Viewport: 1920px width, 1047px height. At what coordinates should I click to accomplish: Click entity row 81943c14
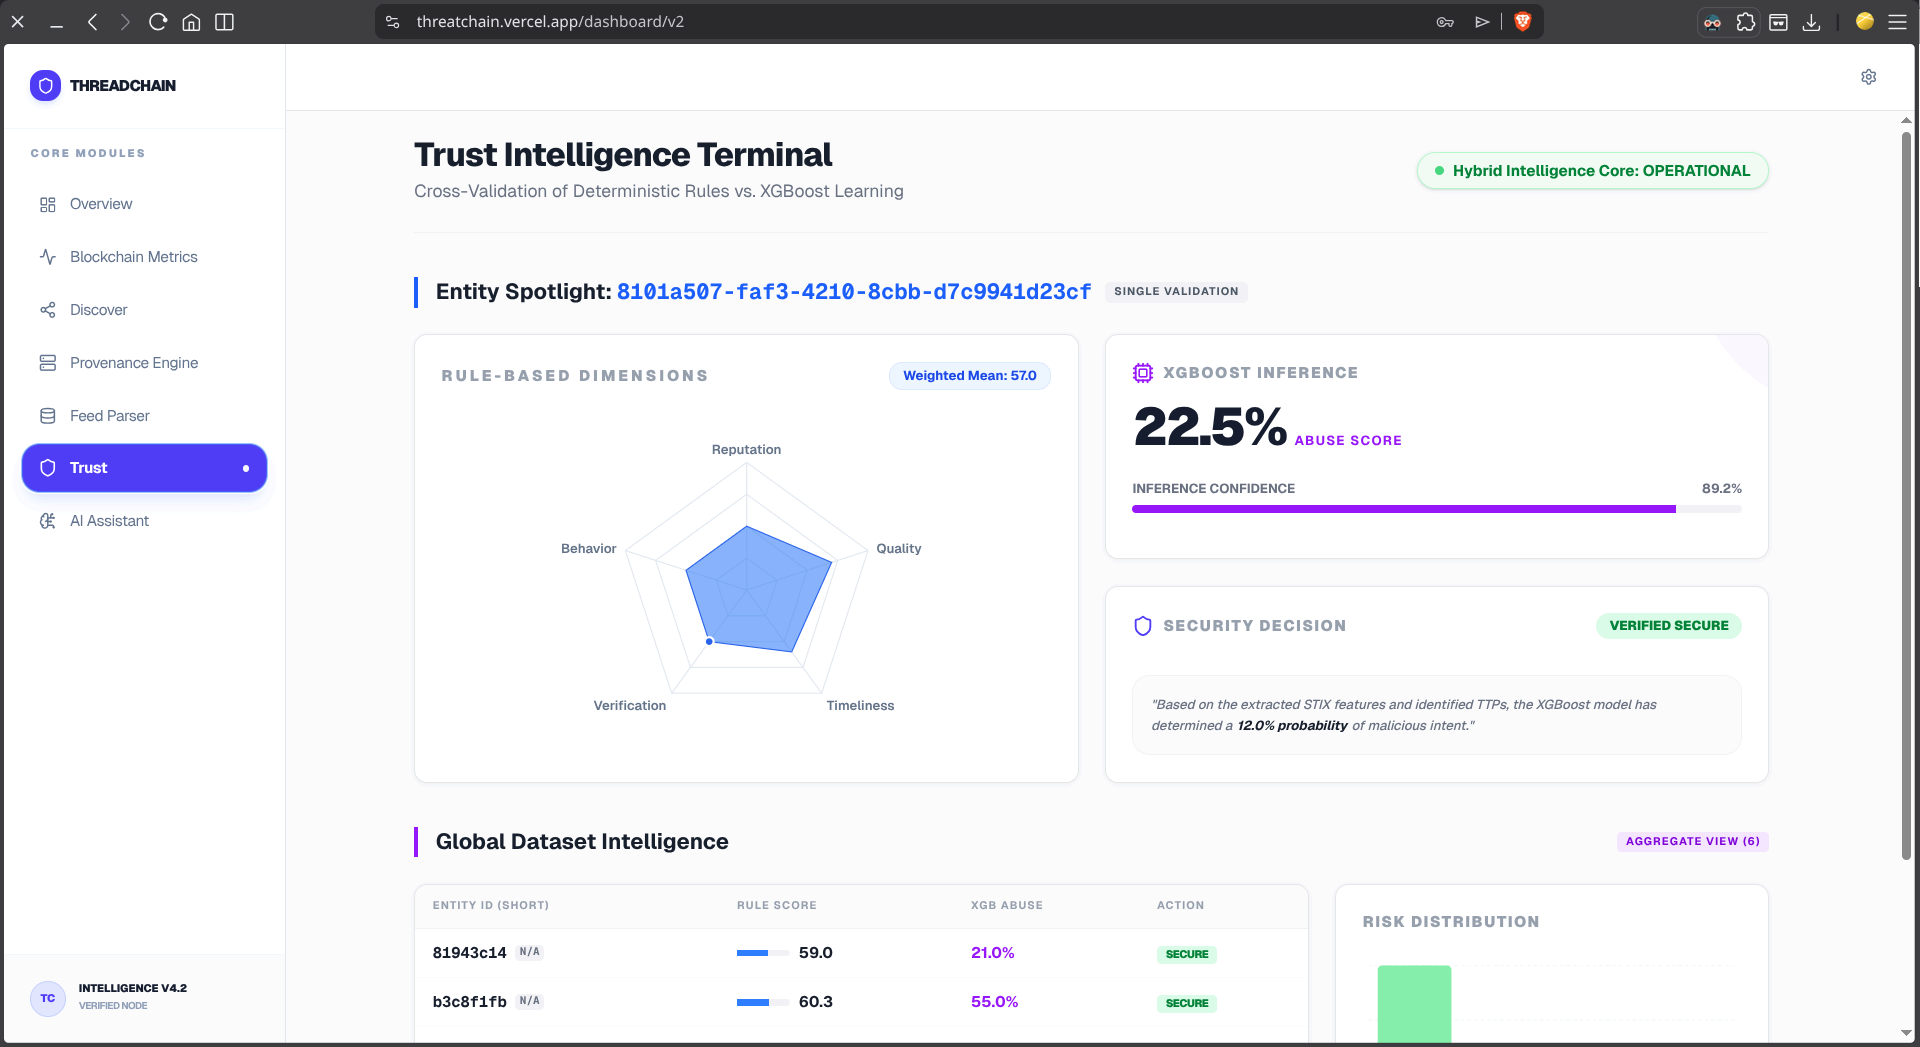tap(861, 953)
